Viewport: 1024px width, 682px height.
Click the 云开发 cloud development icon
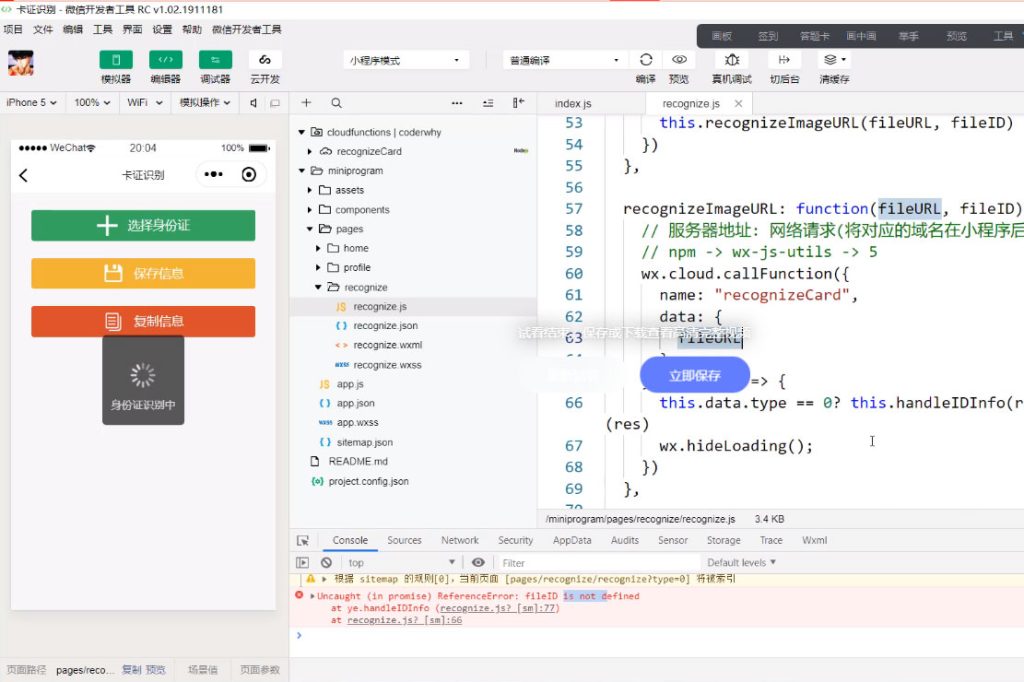tap(265, 60)
